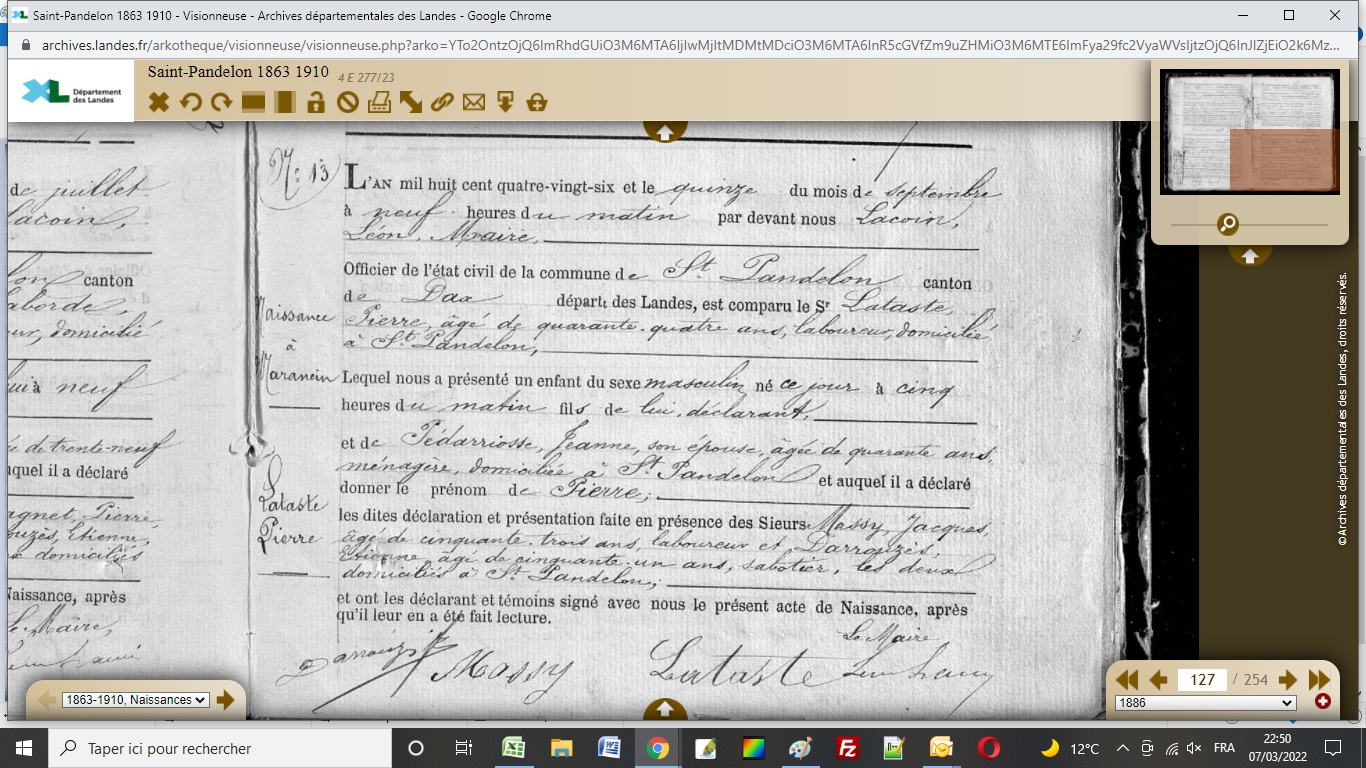Jump to last page
This screenshot has width=1366, height=768.
pos(1319,680)
